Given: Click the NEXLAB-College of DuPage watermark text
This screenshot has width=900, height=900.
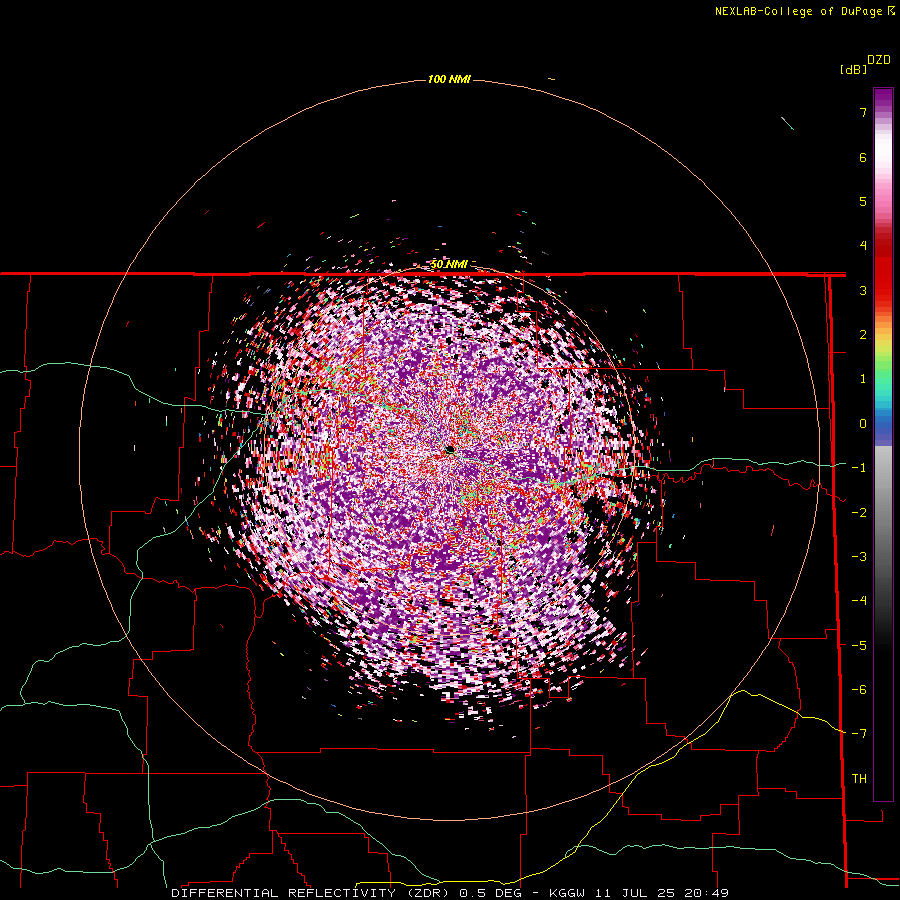Looking at the screenshot, I should coord(804,11).
